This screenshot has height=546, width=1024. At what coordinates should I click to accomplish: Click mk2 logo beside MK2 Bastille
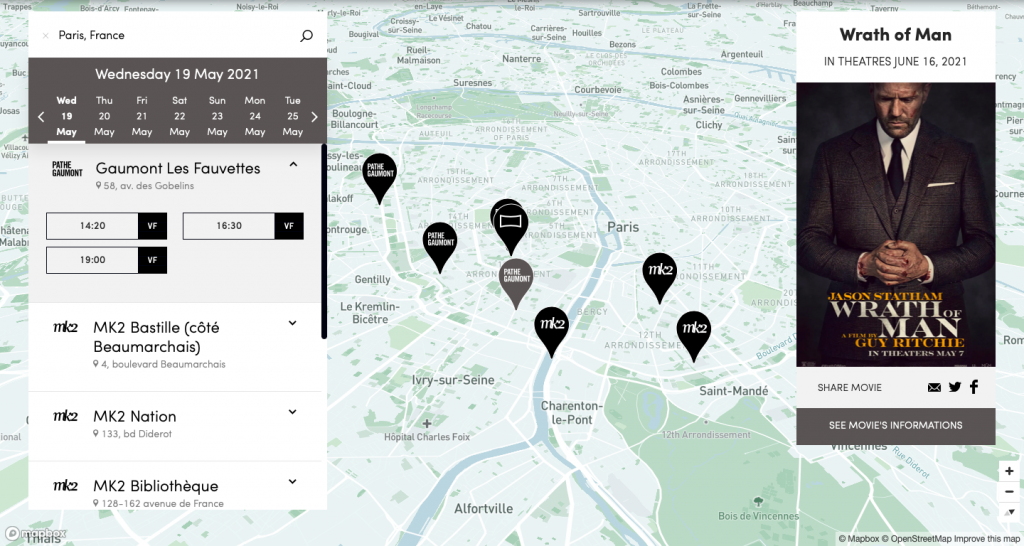coord(65,327)
